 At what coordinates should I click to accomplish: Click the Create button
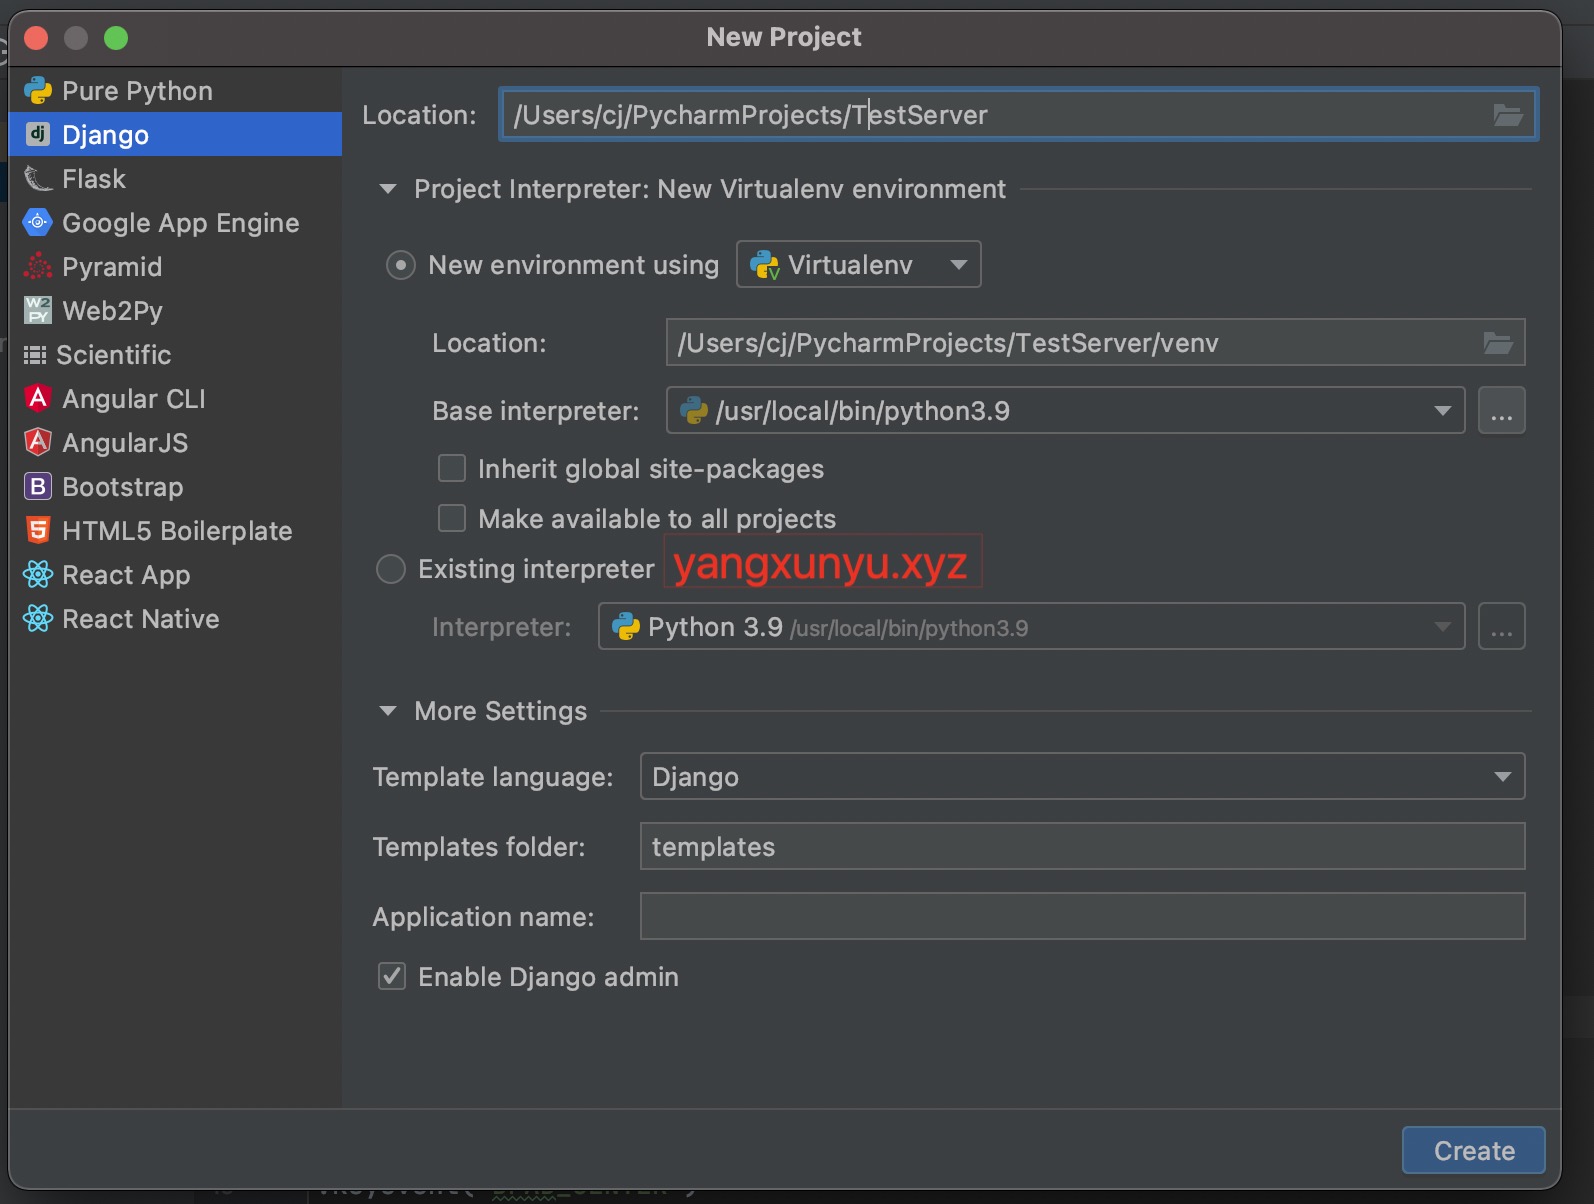[1474, 1151]
